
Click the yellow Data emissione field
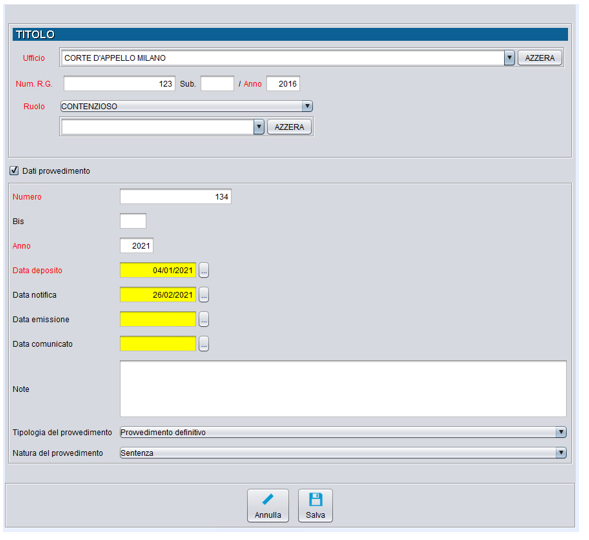tap(158, 319)
